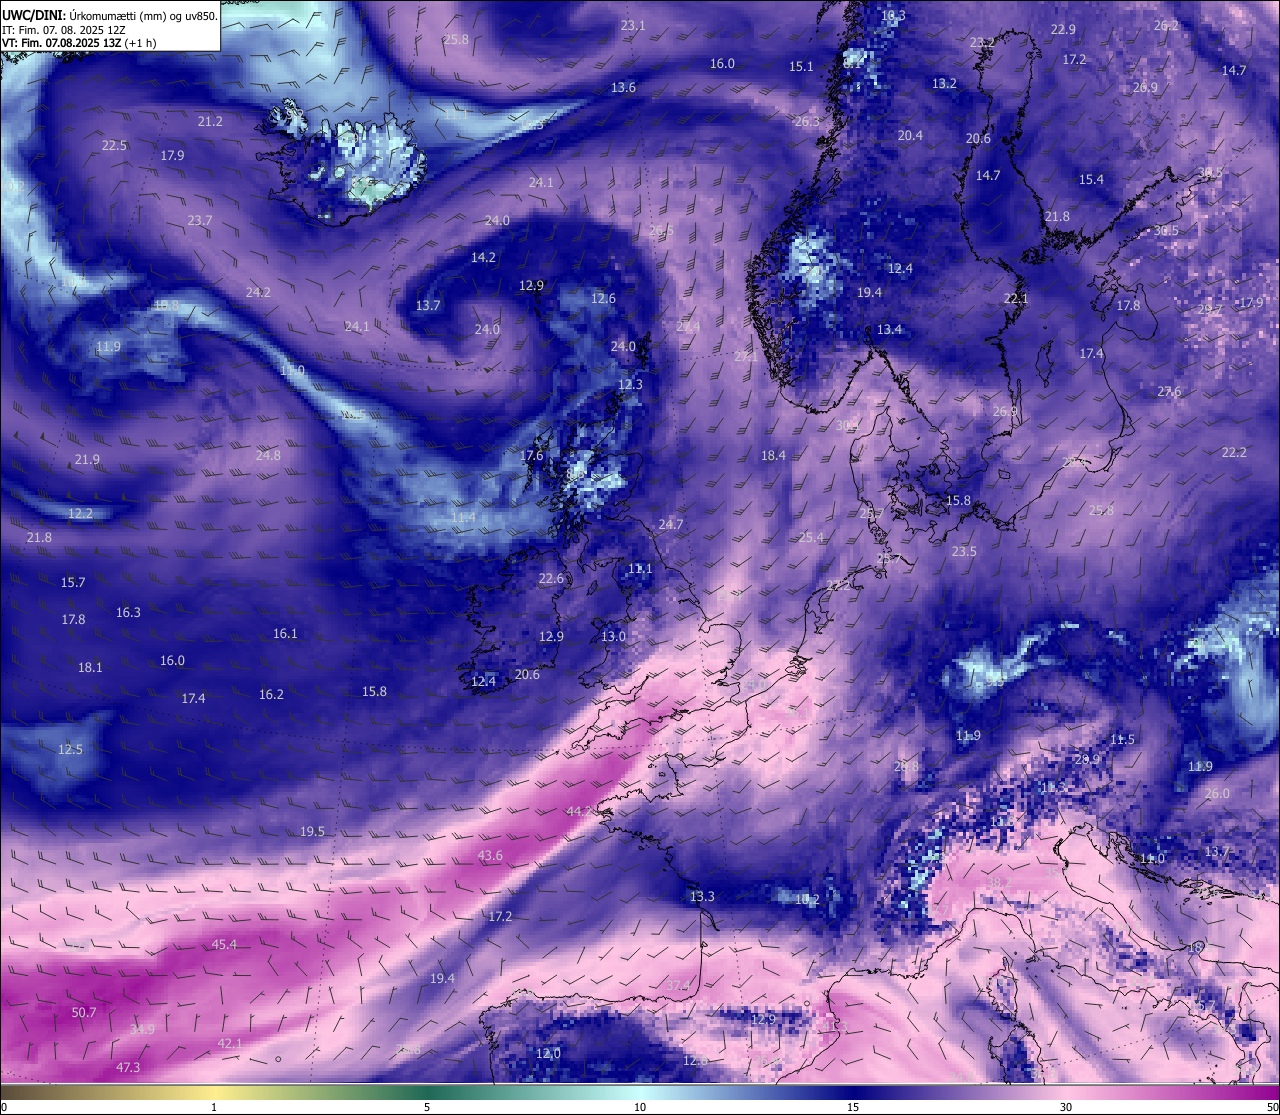Click the map value 20.4
Screen dimensions: 1280x1115
tap(910, 135)
